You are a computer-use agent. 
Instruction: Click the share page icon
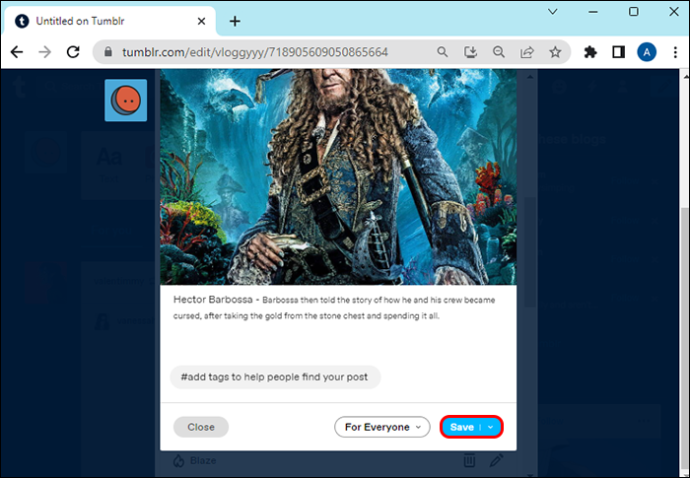click(527, 52)
